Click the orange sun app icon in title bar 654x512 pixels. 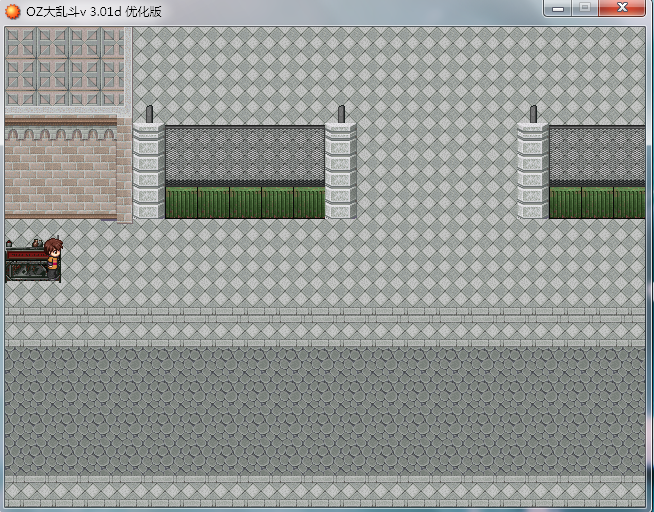[x=13, y=11]
